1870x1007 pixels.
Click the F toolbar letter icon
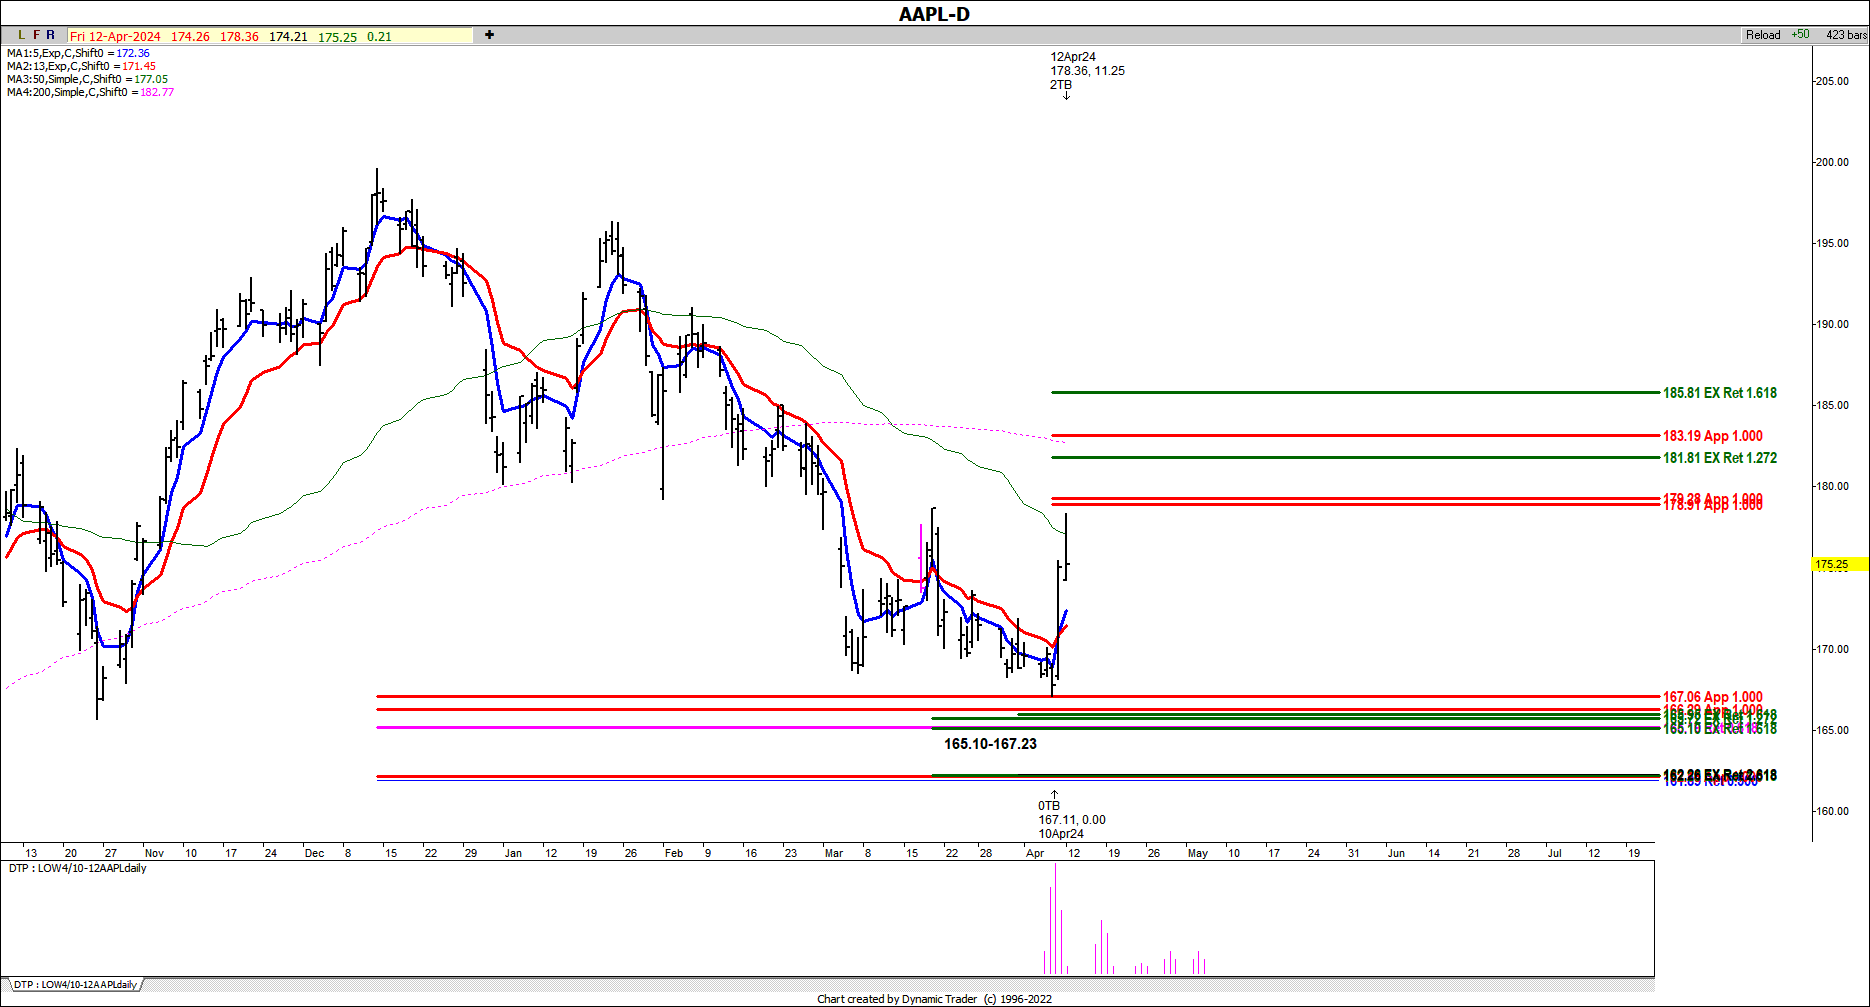tap(36, 35)
